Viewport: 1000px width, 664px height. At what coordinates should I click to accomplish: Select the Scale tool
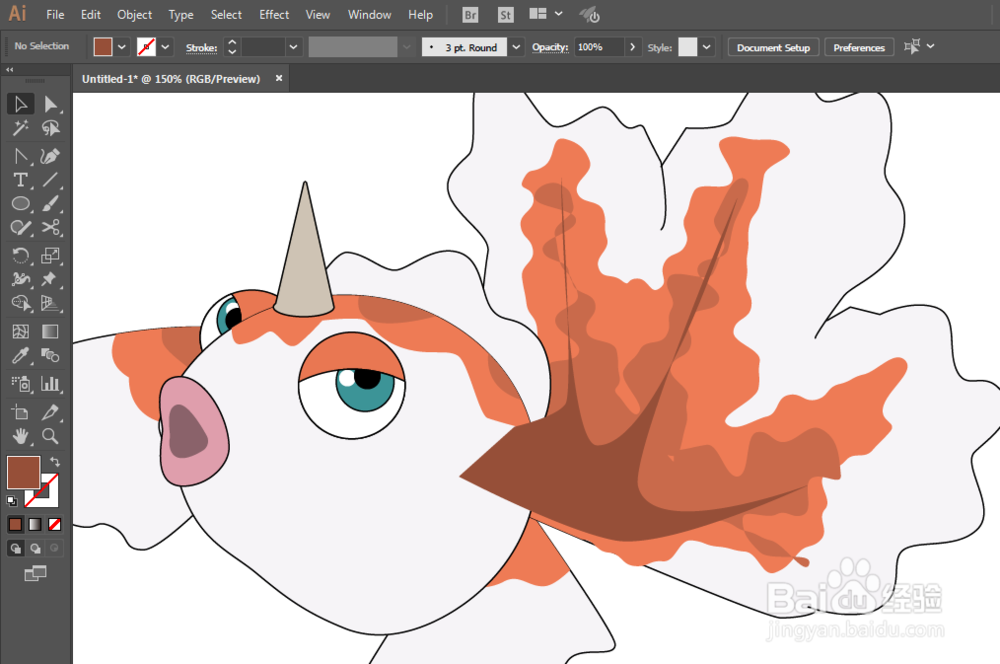(x=50, y=256)
